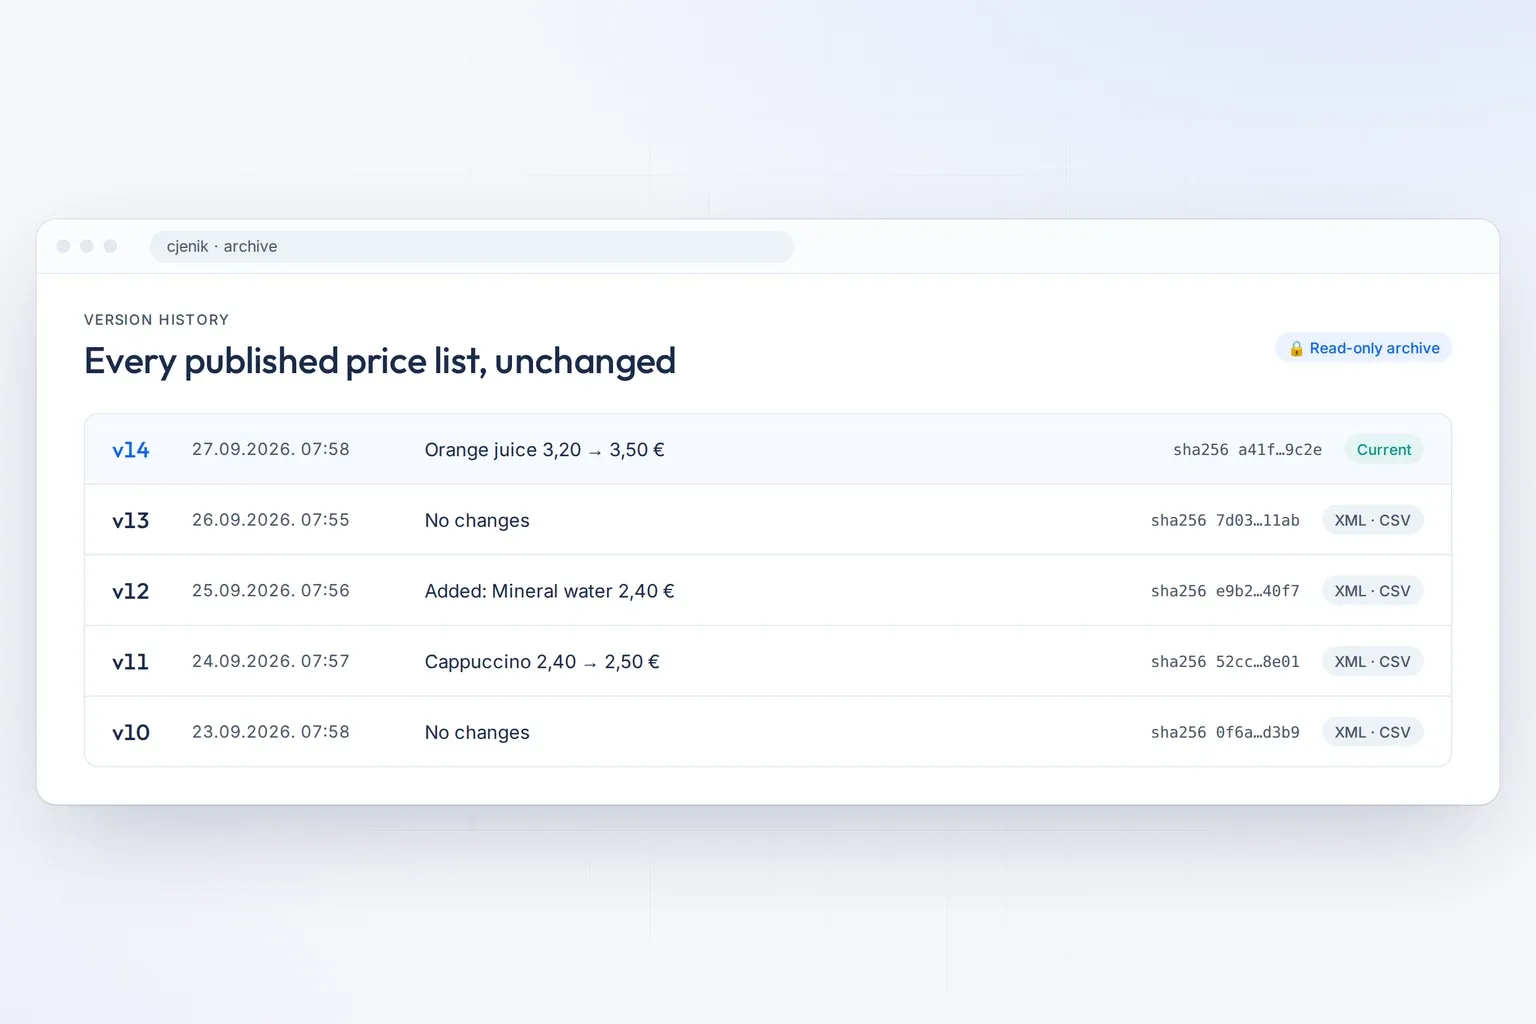Open version v14 label
This screenshot has width=1536, height=1024.
coord(131,450)
